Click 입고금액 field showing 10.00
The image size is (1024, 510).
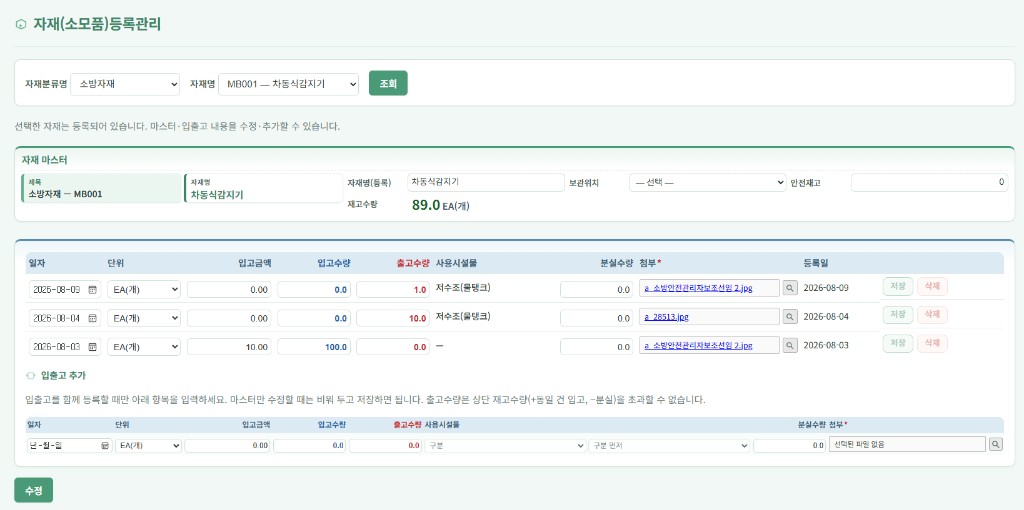(229, 346)
